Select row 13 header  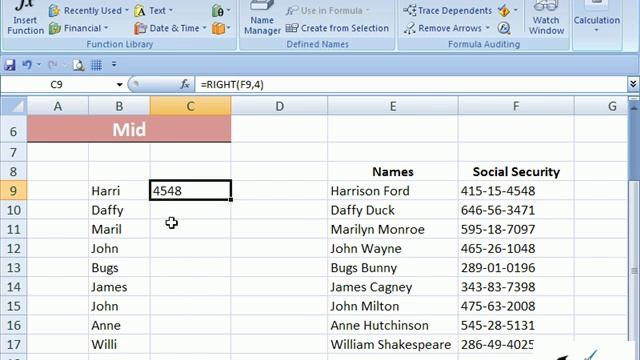13,268
